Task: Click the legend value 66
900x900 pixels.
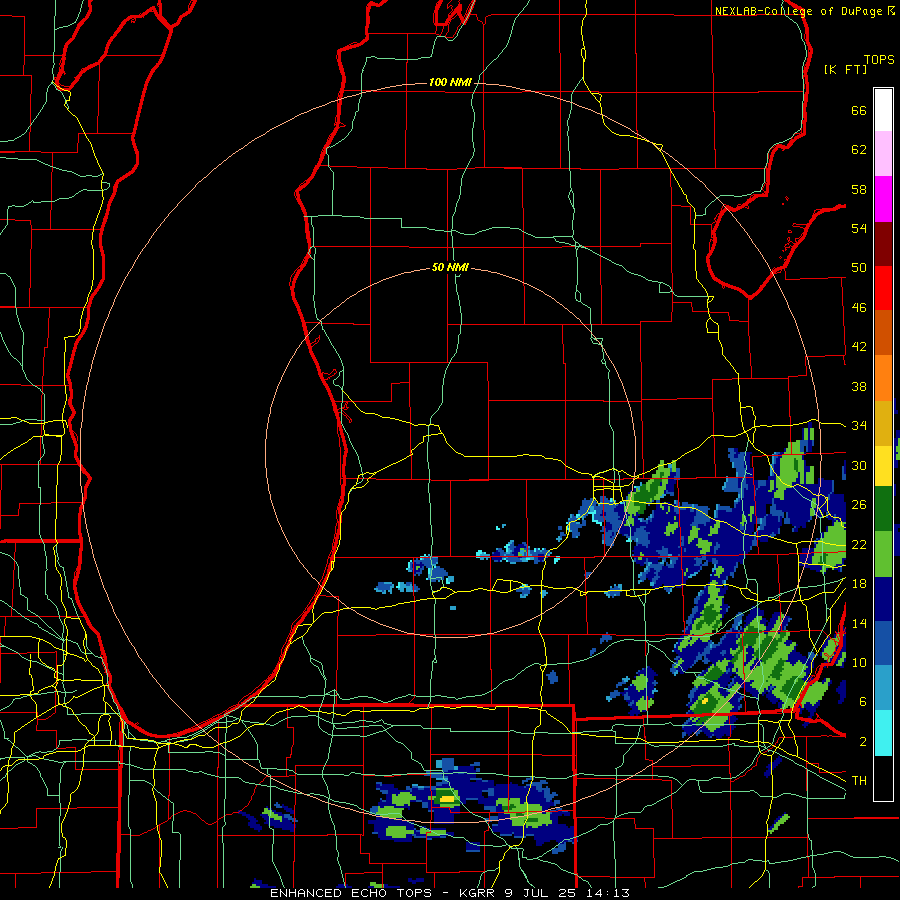Action: click(859, 110)
